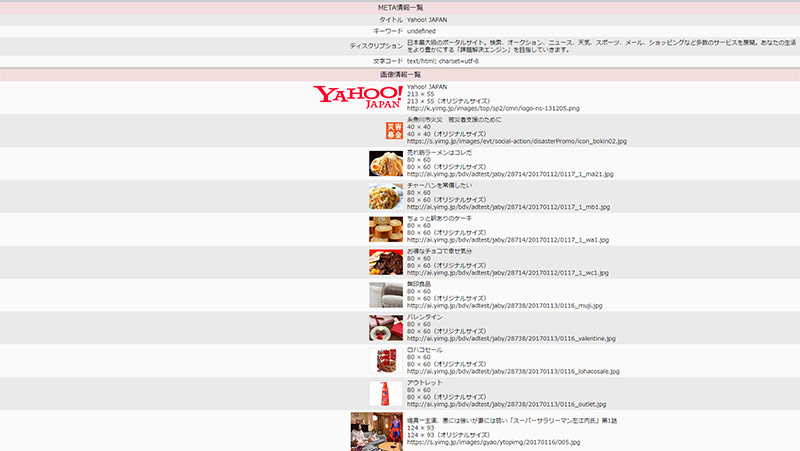800x451 pixels.
Task: Click the Valentine gift thumbnail
Action: [x=386, y=328]
